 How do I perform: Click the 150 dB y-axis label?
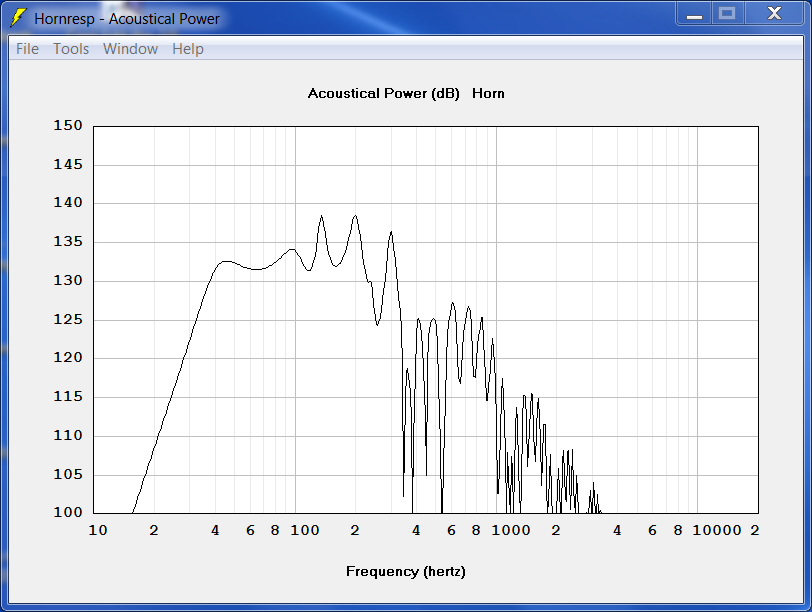[68, 125]
